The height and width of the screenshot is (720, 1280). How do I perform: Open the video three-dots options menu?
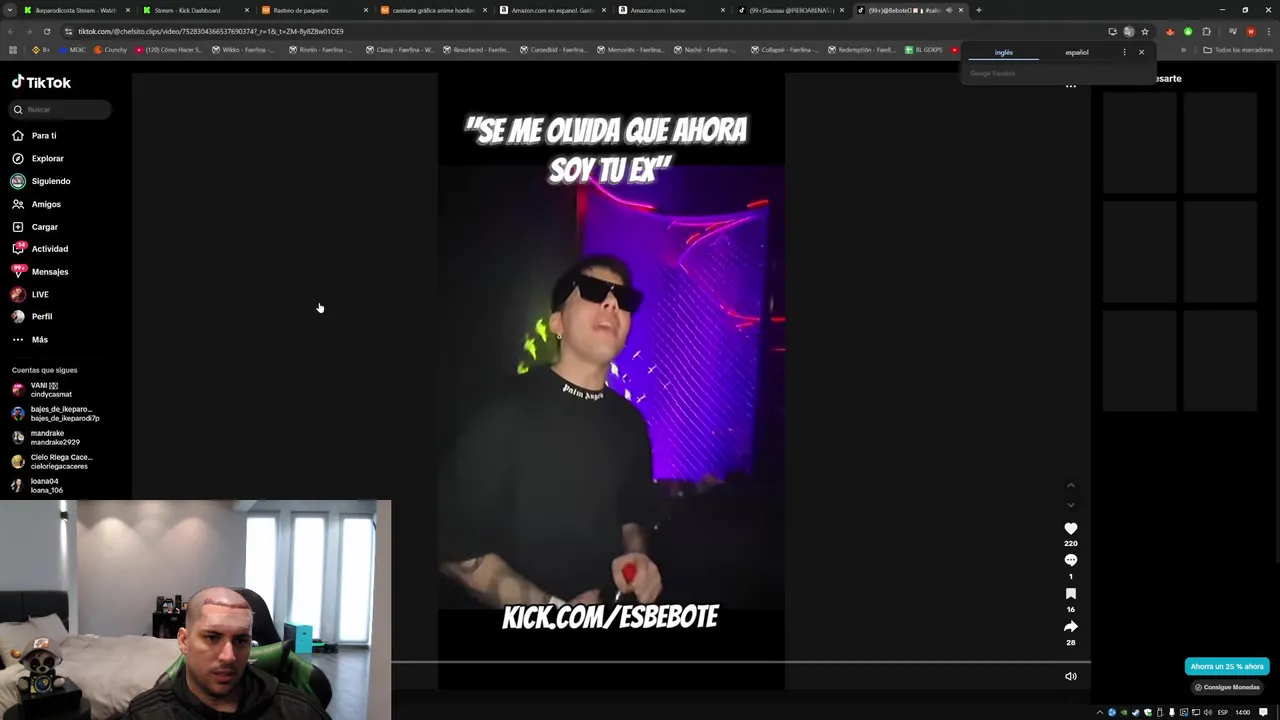click(1071, 86)
